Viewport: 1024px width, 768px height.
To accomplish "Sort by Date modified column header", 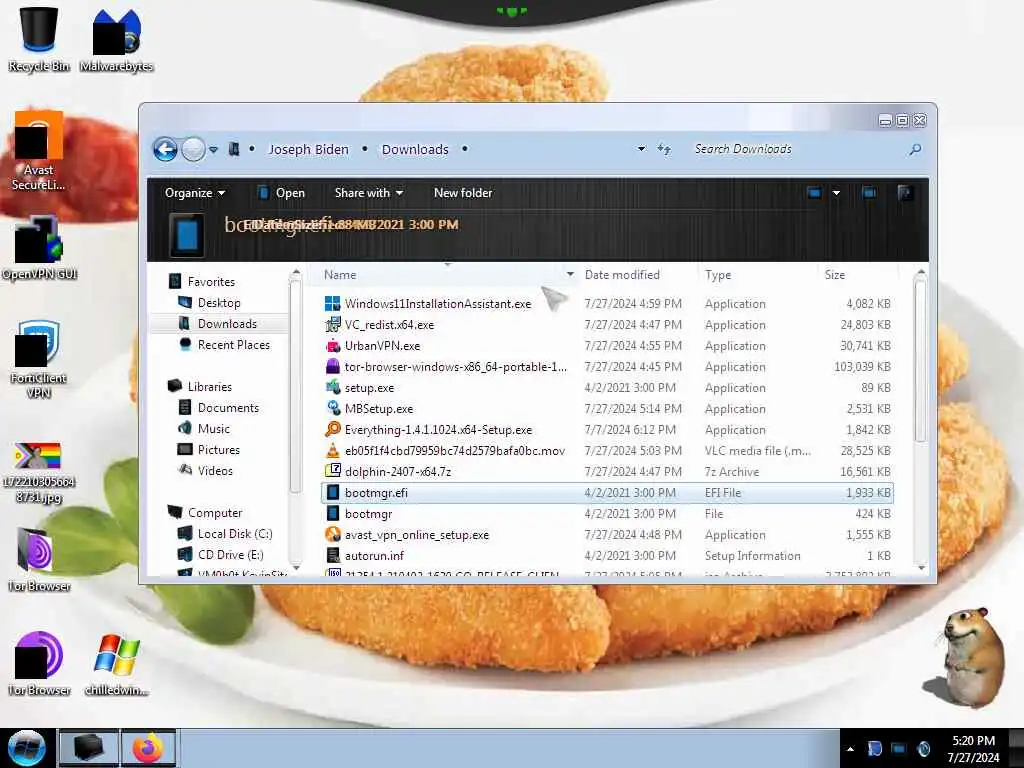I will pos(622,275).
